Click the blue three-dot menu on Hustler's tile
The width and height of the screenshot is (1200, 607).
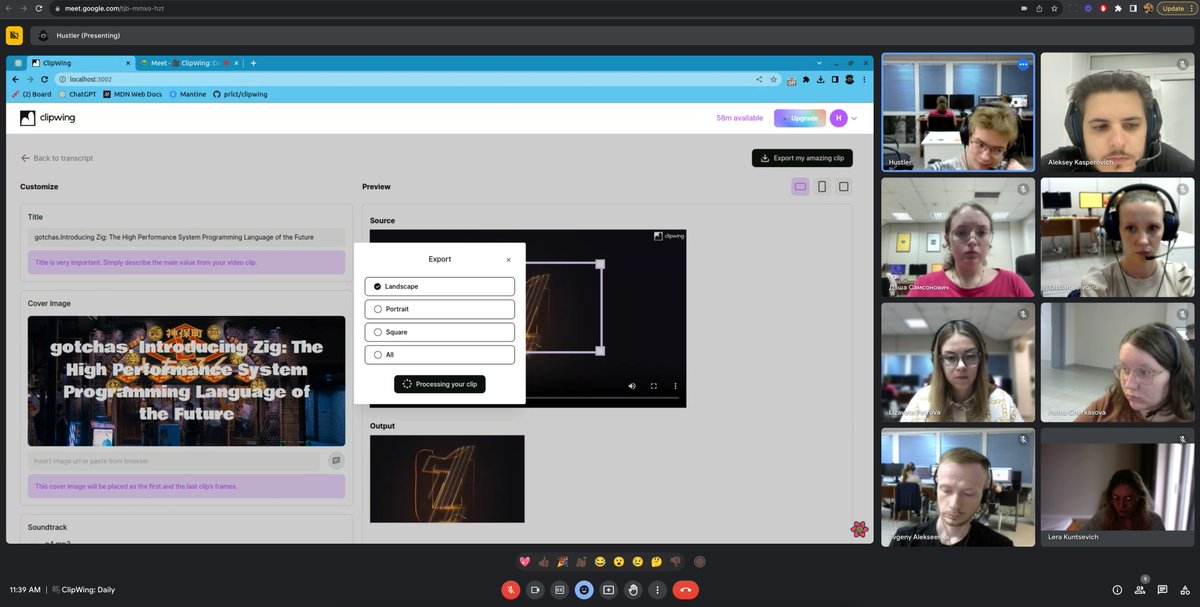(1023, 65)
